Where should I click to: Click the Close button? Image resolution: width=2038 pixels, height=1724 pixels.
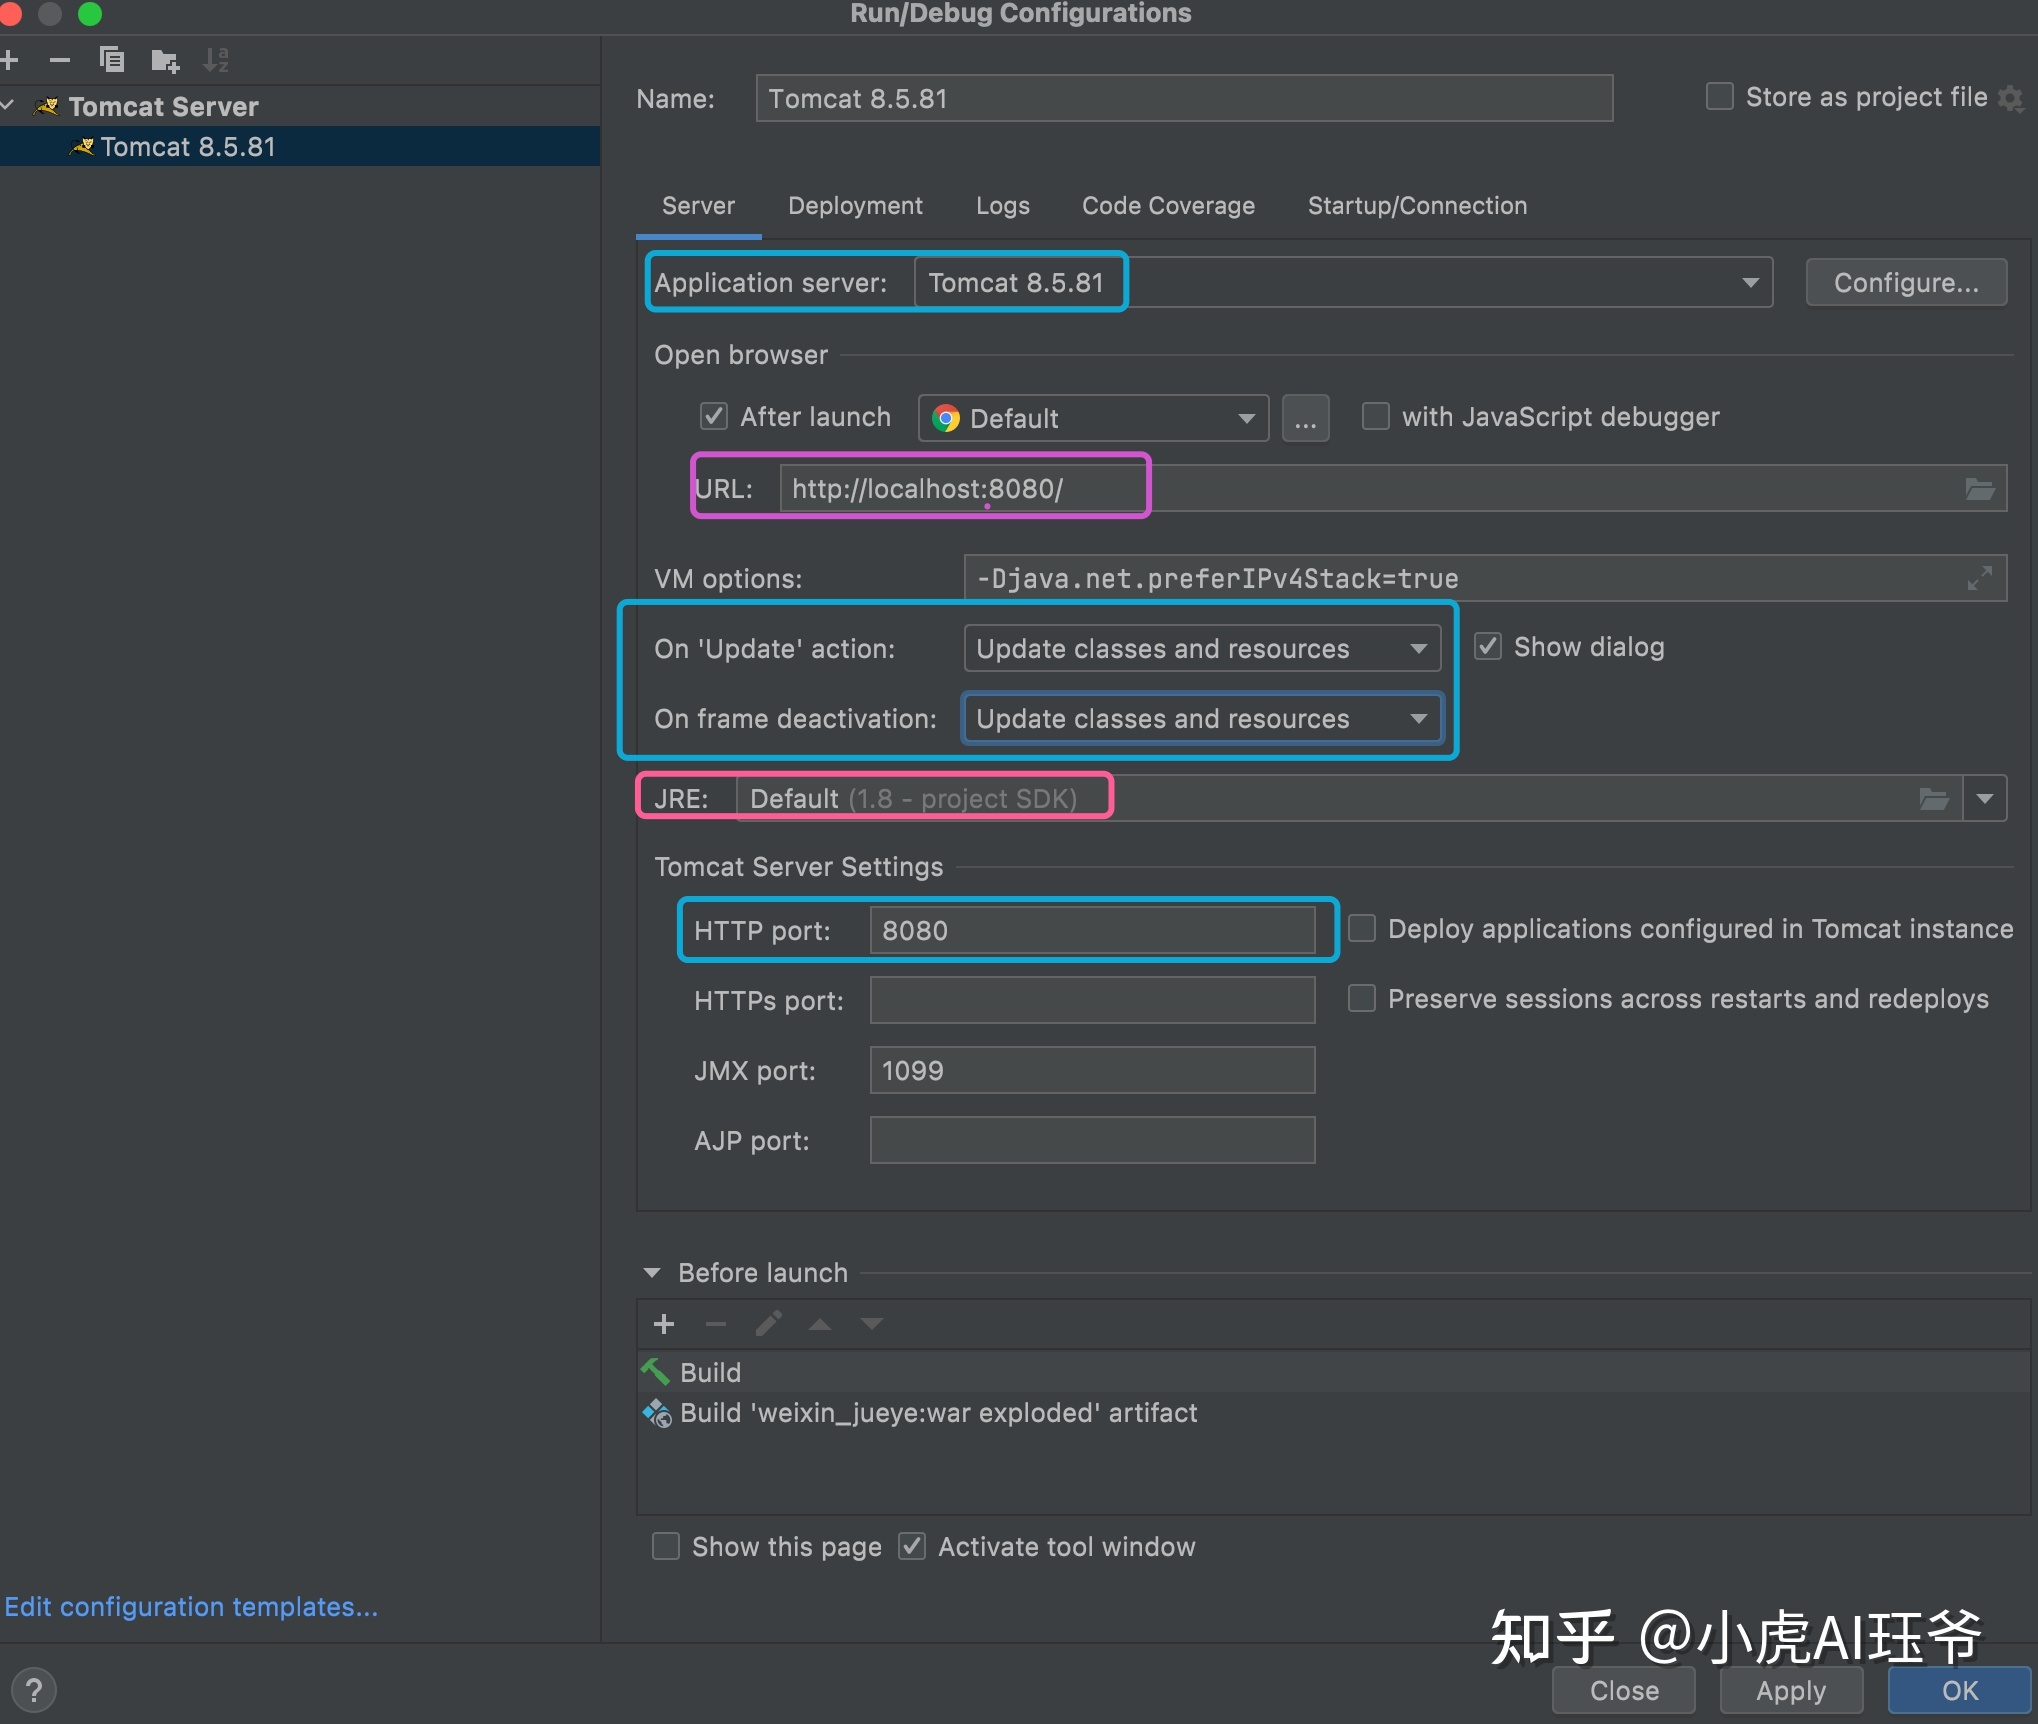[x=1624, y=1690]
